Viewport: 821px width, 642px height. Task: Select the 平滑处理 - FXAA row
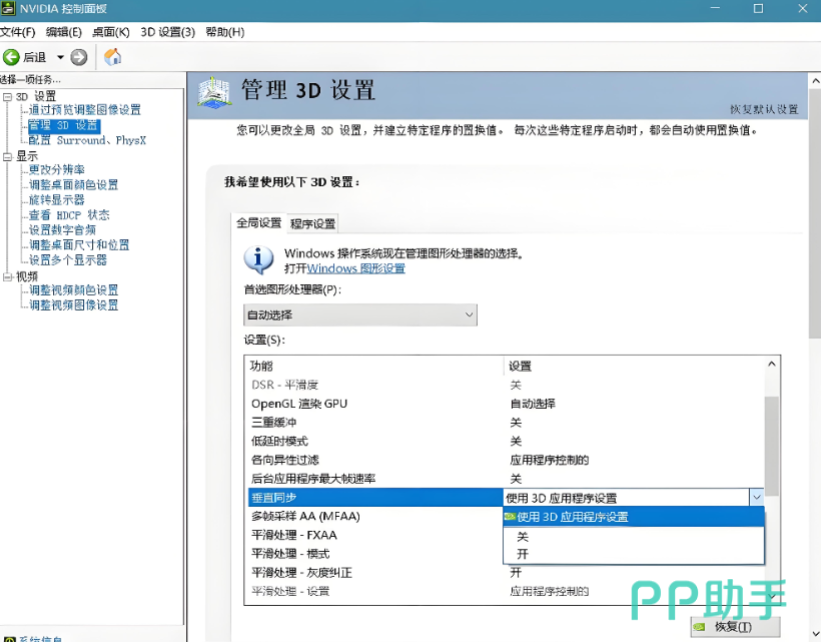coord(375,535)
